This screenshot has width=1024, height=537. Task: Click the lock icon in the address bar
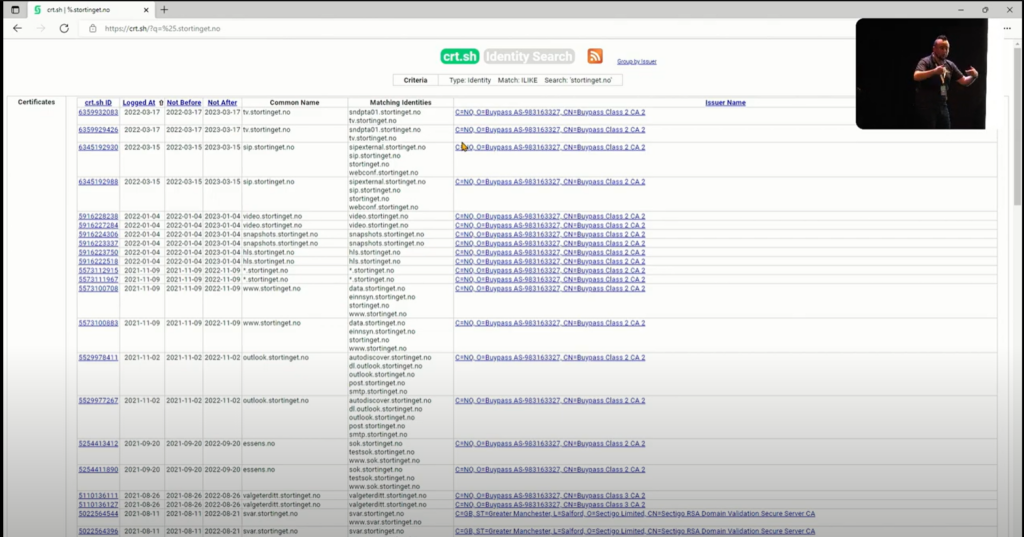click(x=93, y=29)
